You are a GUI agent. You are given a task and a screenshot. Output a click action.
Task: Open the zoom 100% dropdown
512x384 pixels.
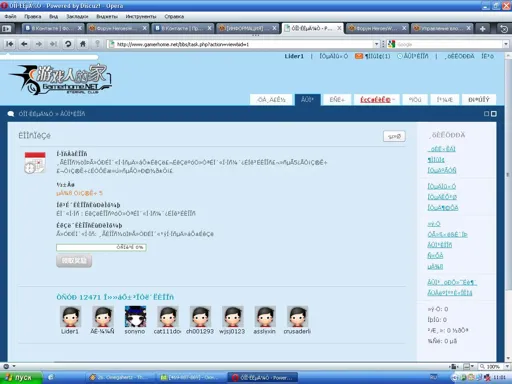point(507,366)
